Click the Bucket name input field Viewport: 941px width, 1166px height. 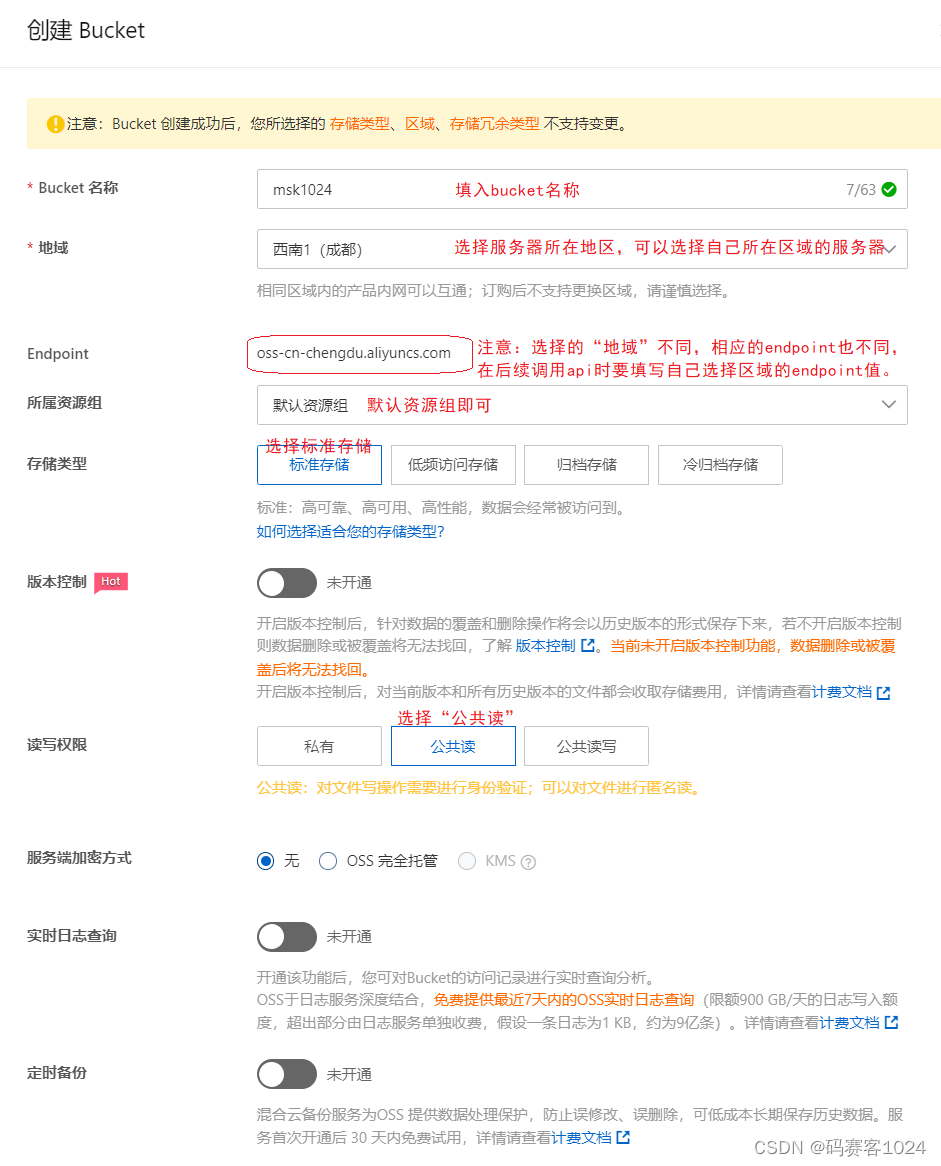[x=582, y=190]
